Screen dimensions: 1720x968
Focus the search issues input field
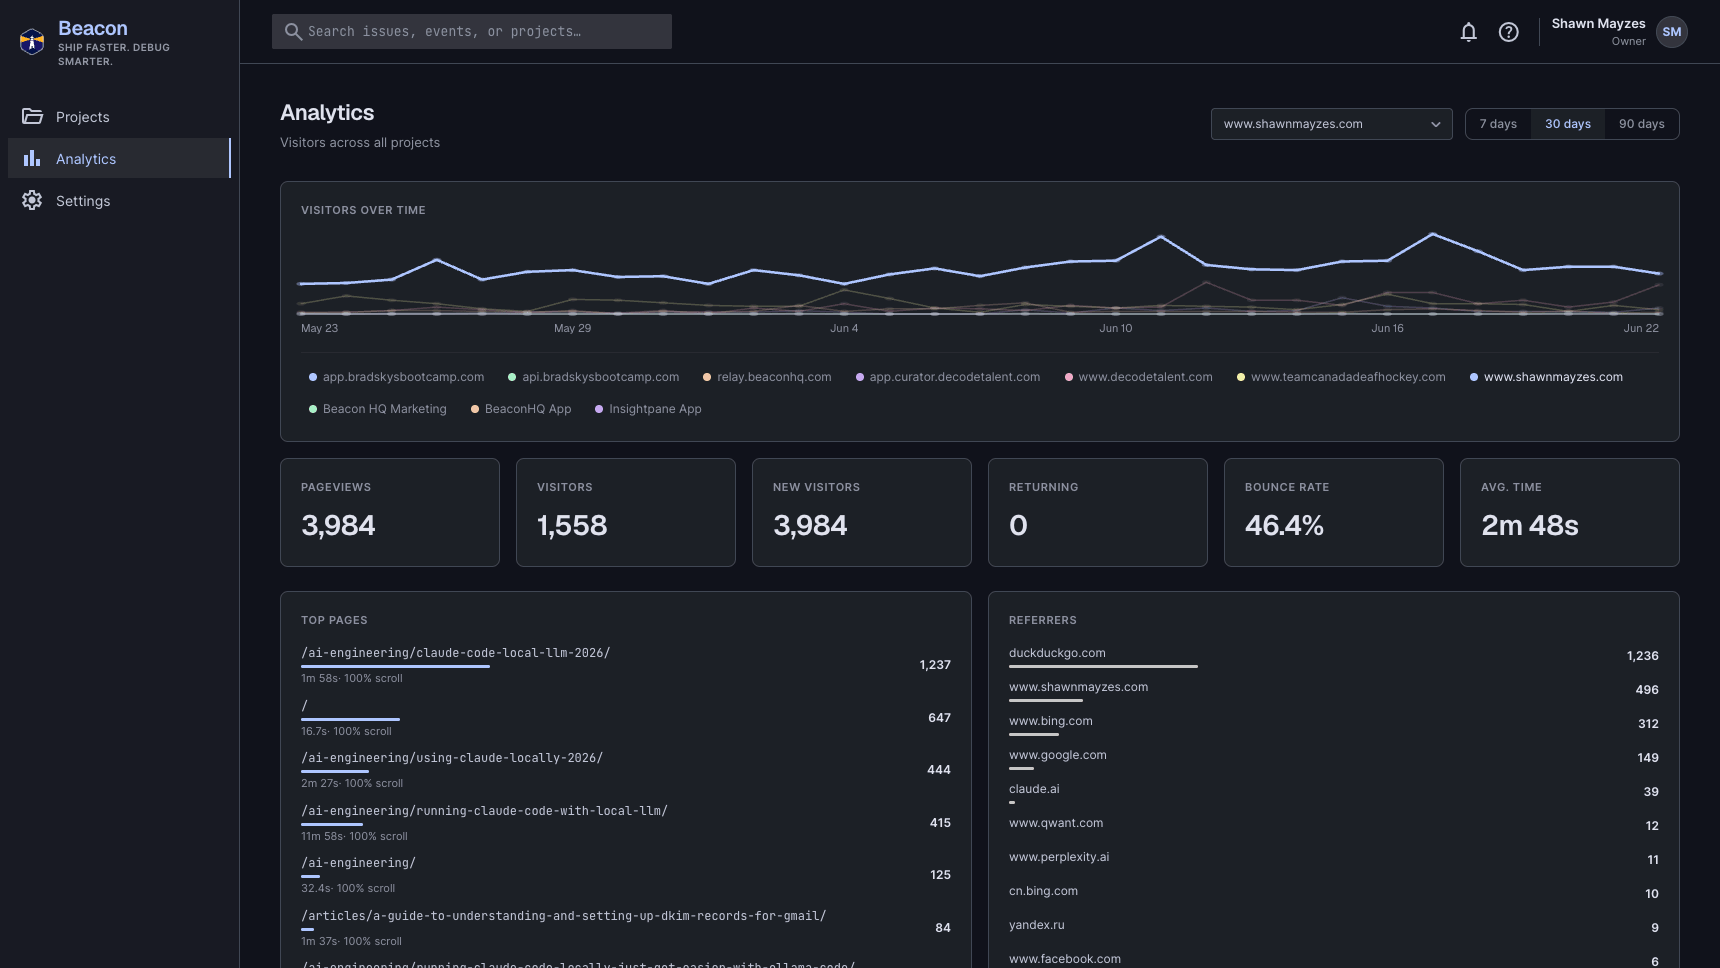coord(472,32)
